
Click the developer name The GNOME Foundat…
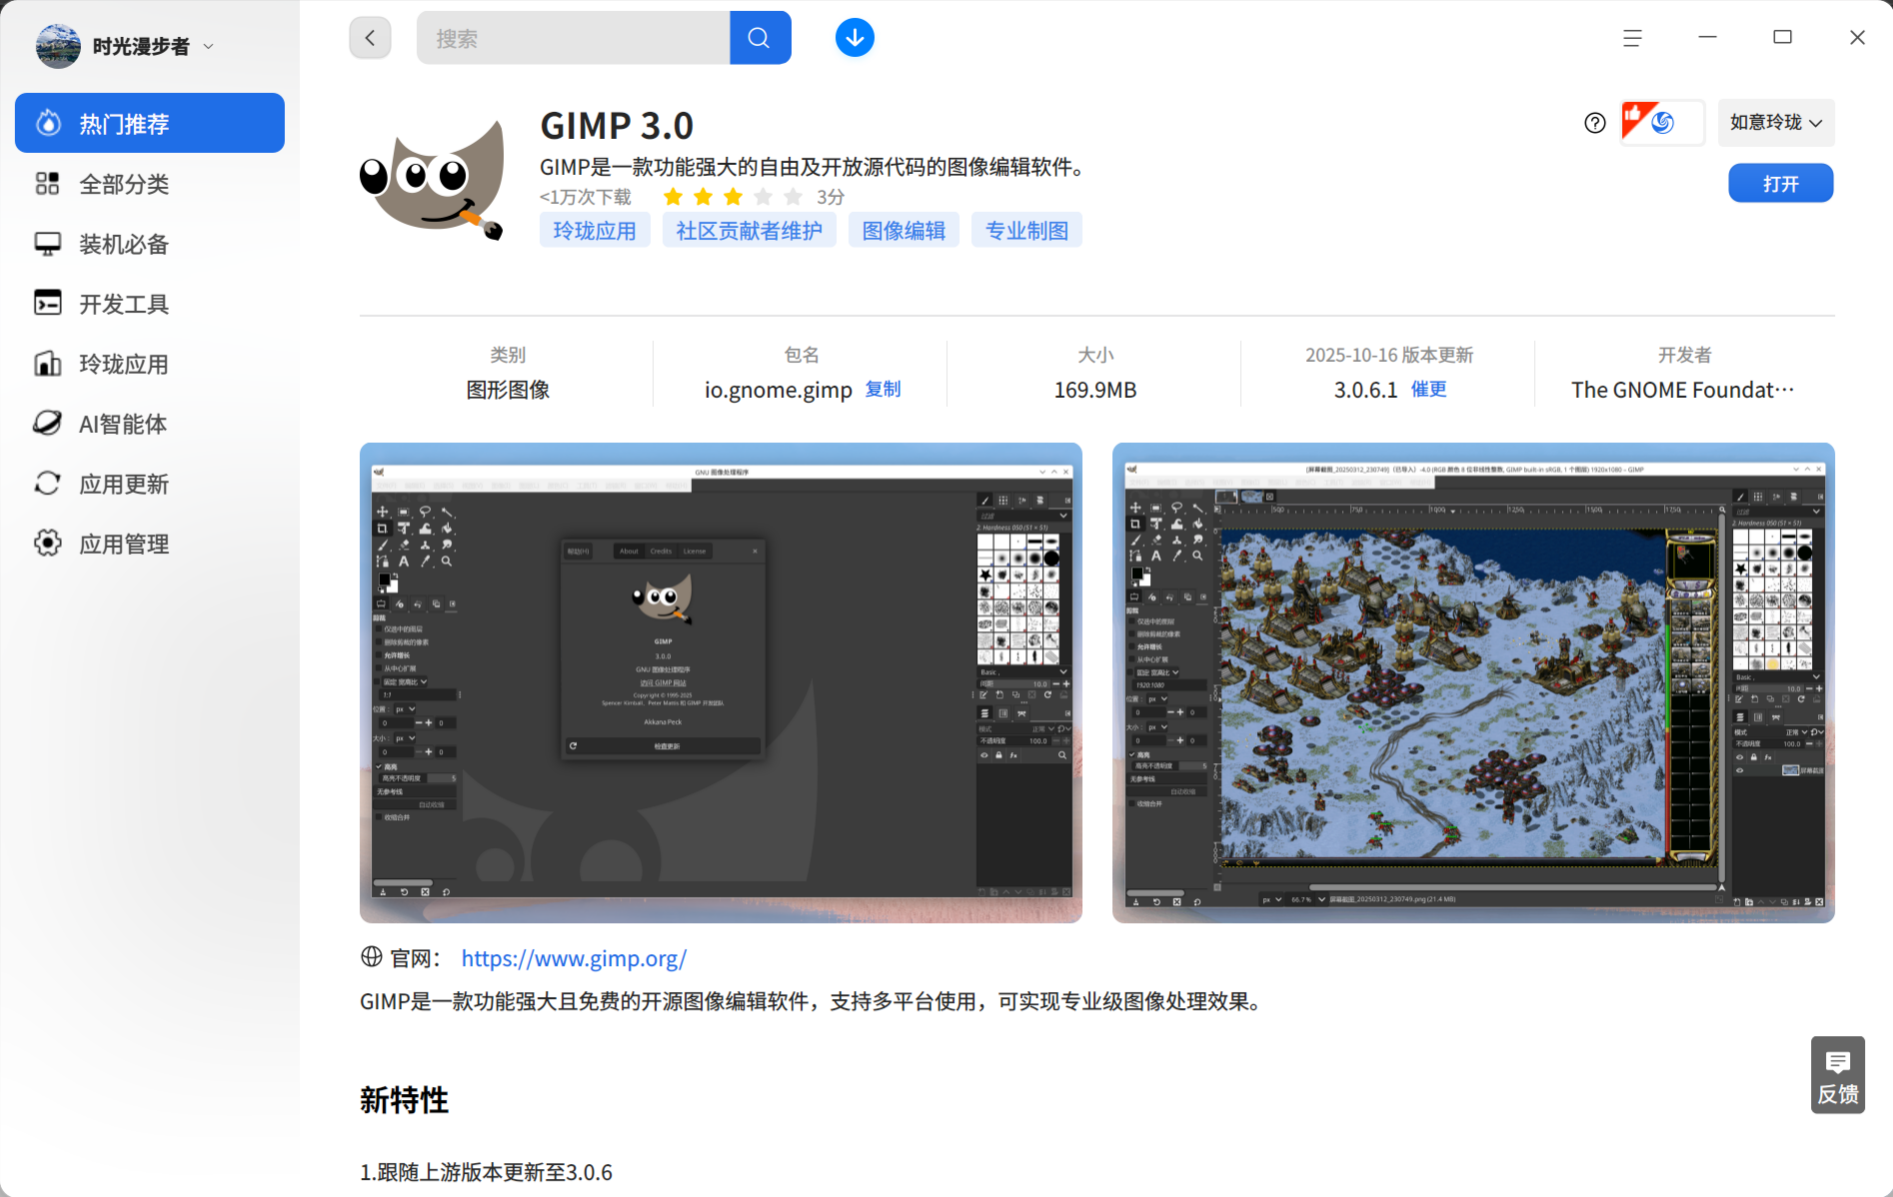[x=1683, y=390]
